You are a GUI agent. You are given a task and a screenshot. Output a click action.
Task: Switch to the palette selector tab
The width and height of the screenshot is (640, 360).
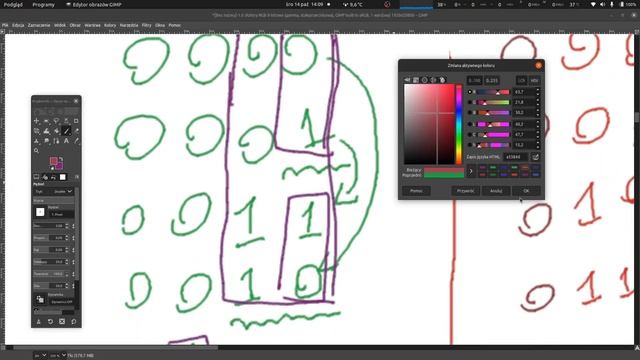point(442,80)
